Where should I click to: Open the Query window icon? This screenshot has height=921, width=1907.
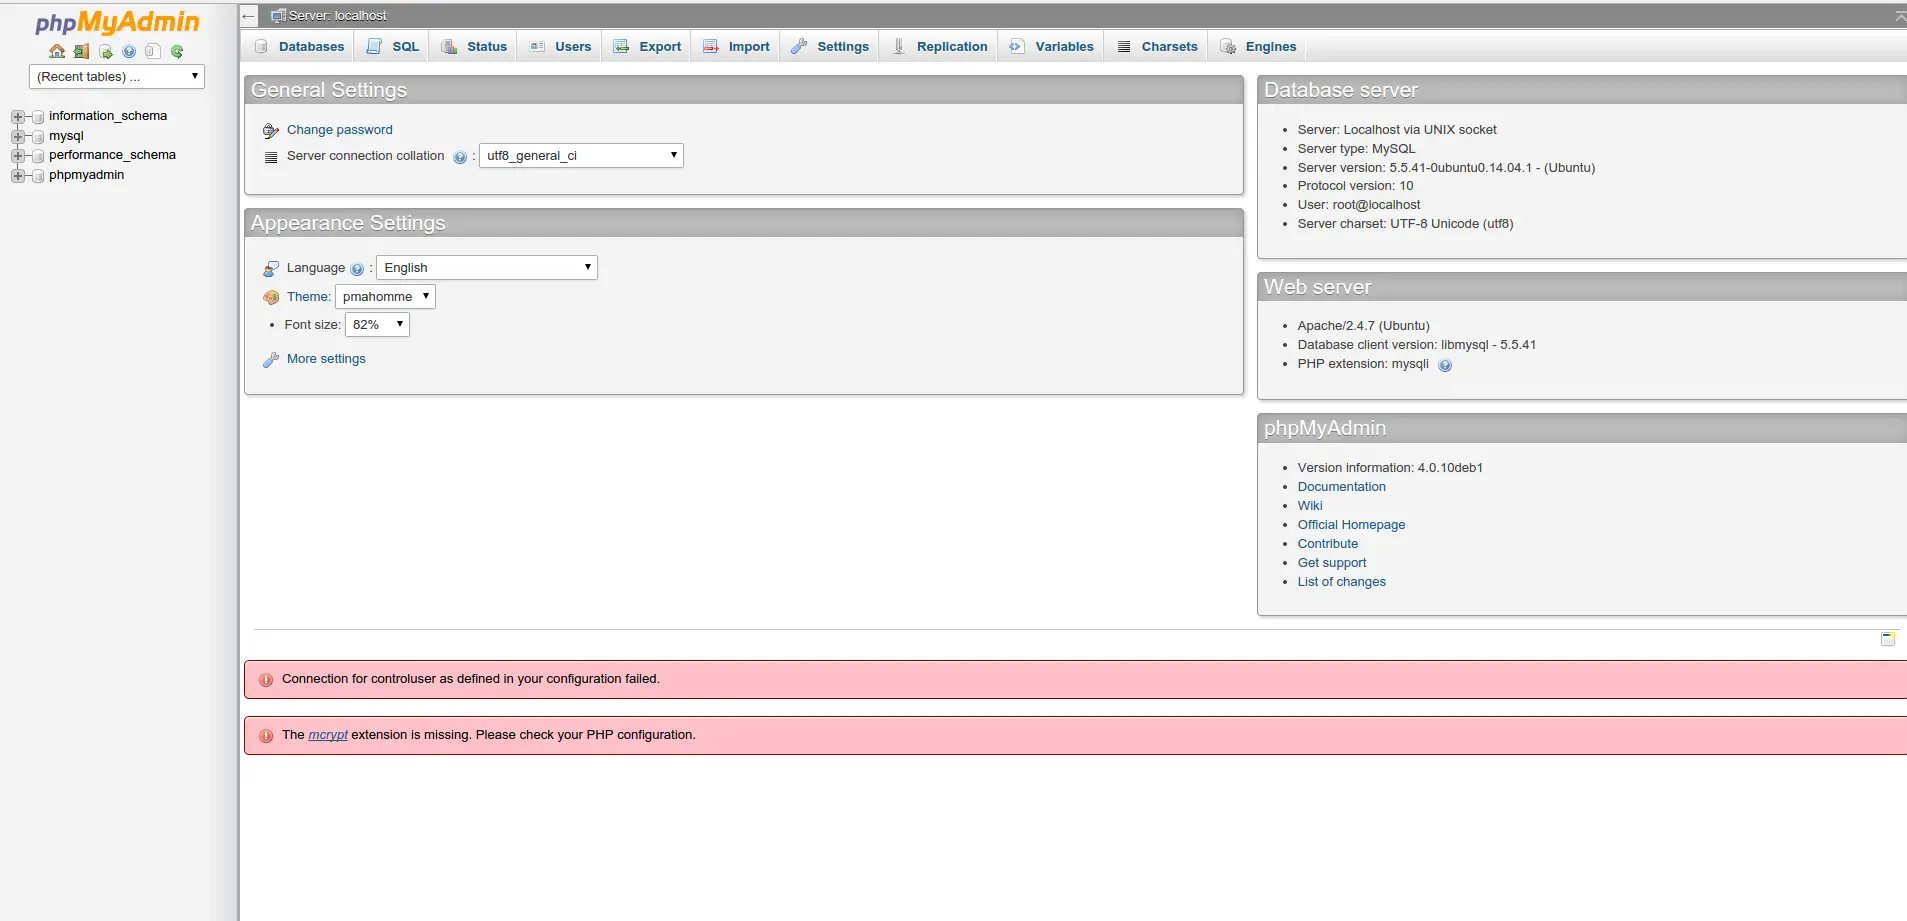(x=105, y=51)
